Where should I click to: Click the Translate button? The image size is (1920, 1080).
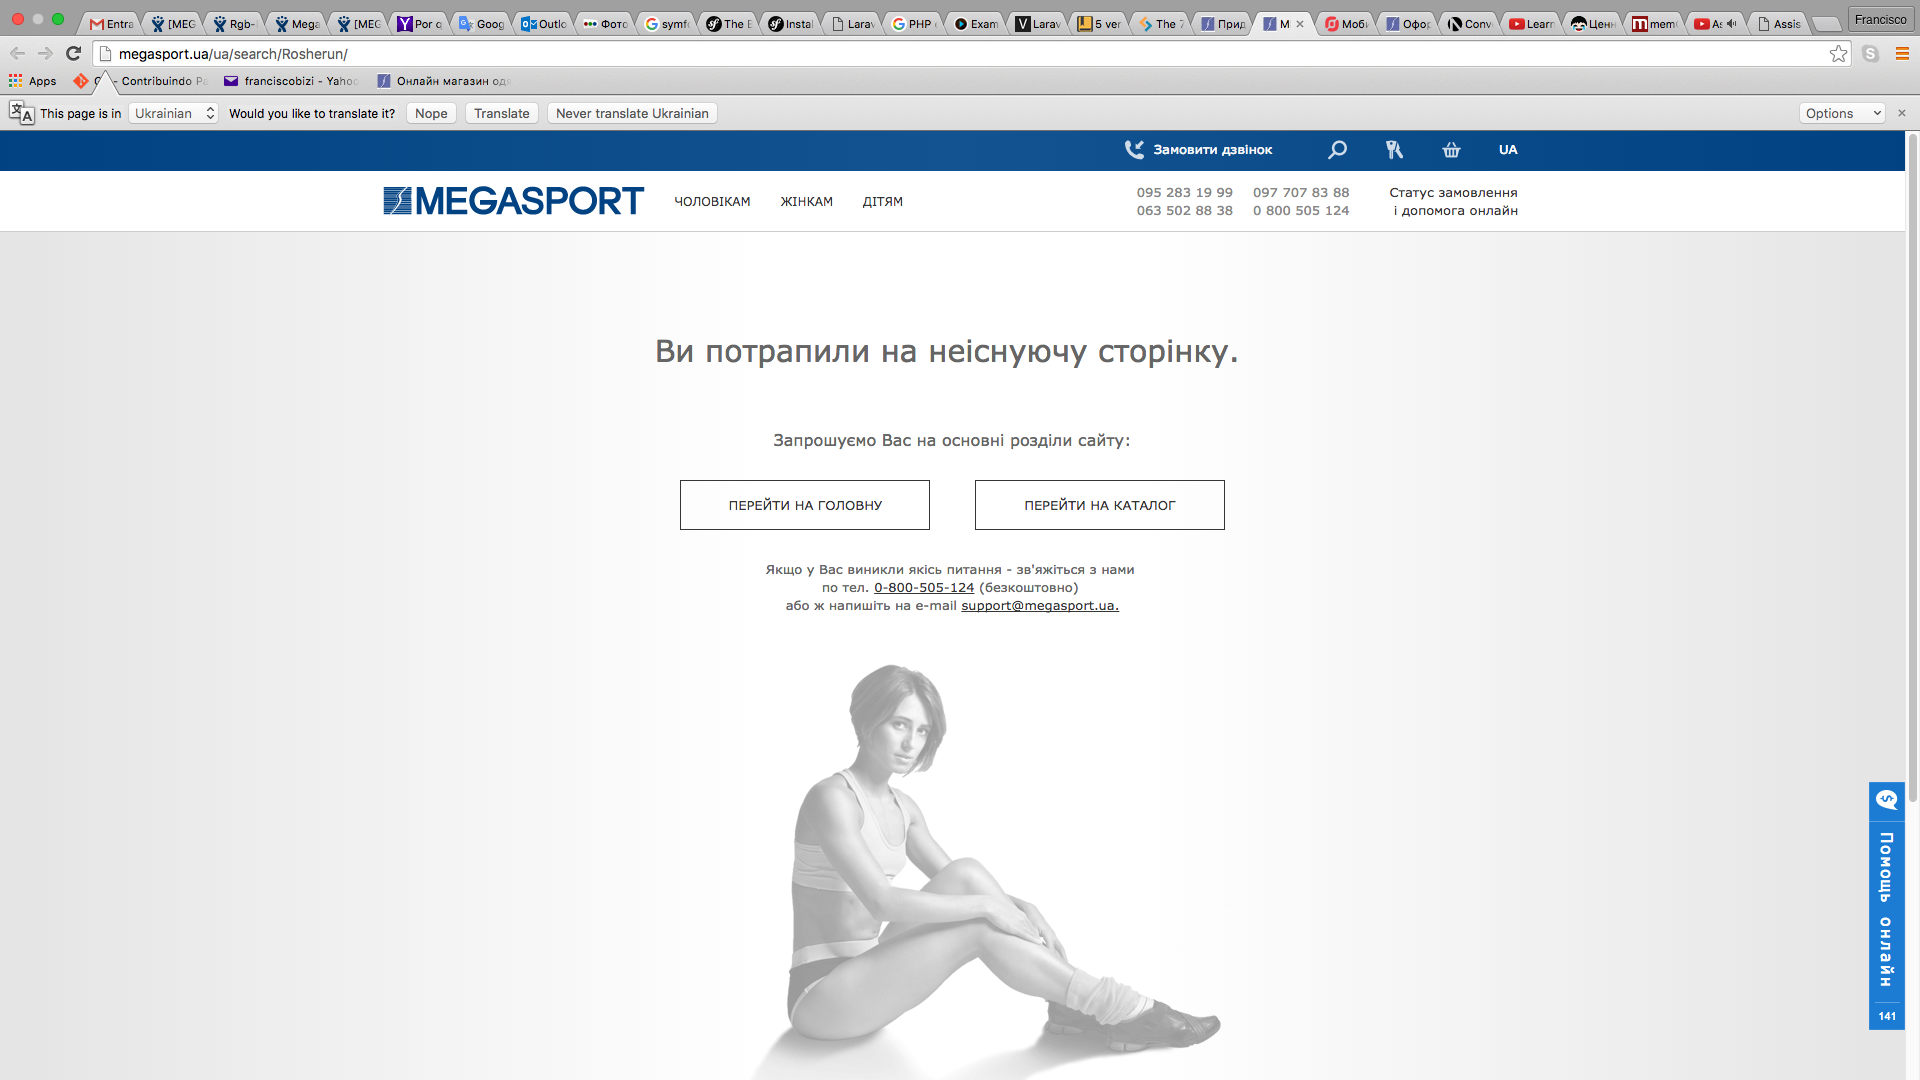point(501,113)
